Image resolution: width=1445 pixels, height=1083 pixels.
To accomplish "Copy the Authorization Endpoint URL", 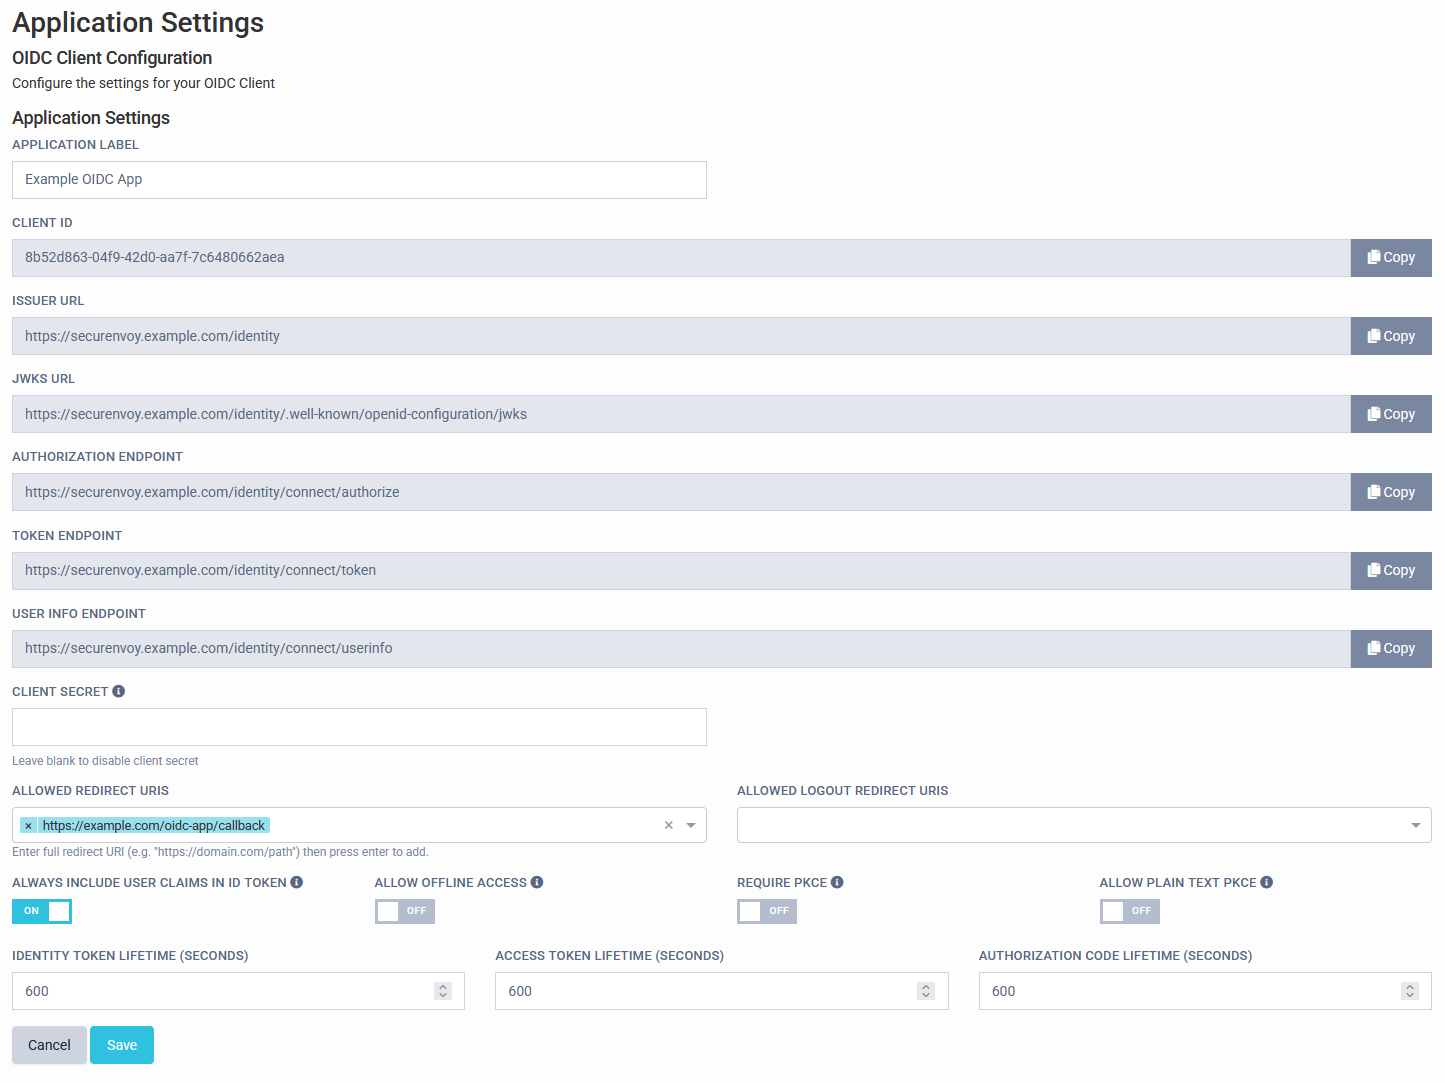I will pyautogui.click(x=1391, y=492).
